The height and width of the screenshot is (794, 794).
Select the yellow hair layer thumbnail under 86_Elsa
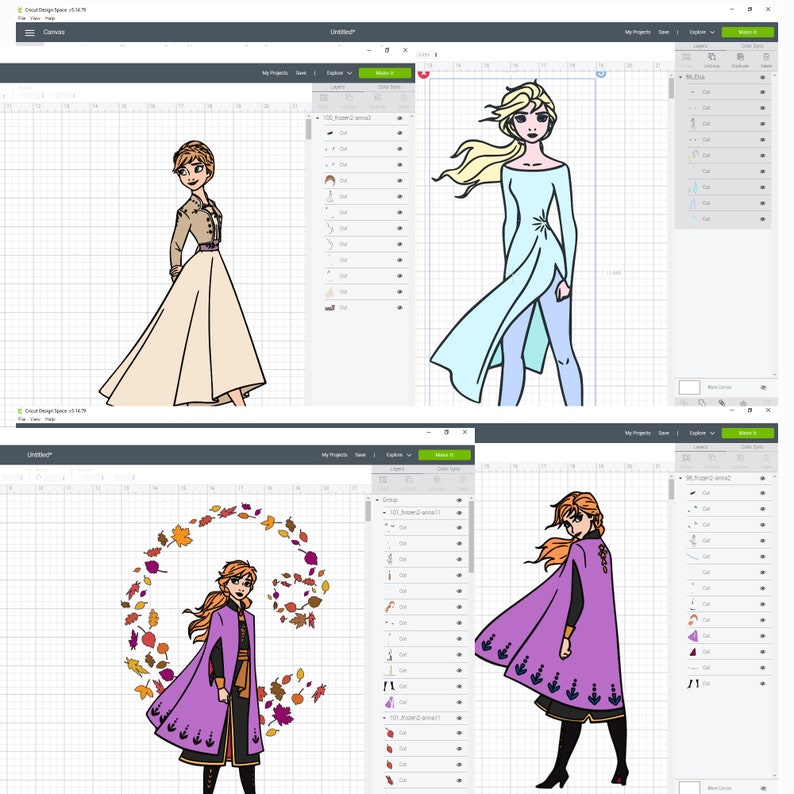(x=693, y=155)
